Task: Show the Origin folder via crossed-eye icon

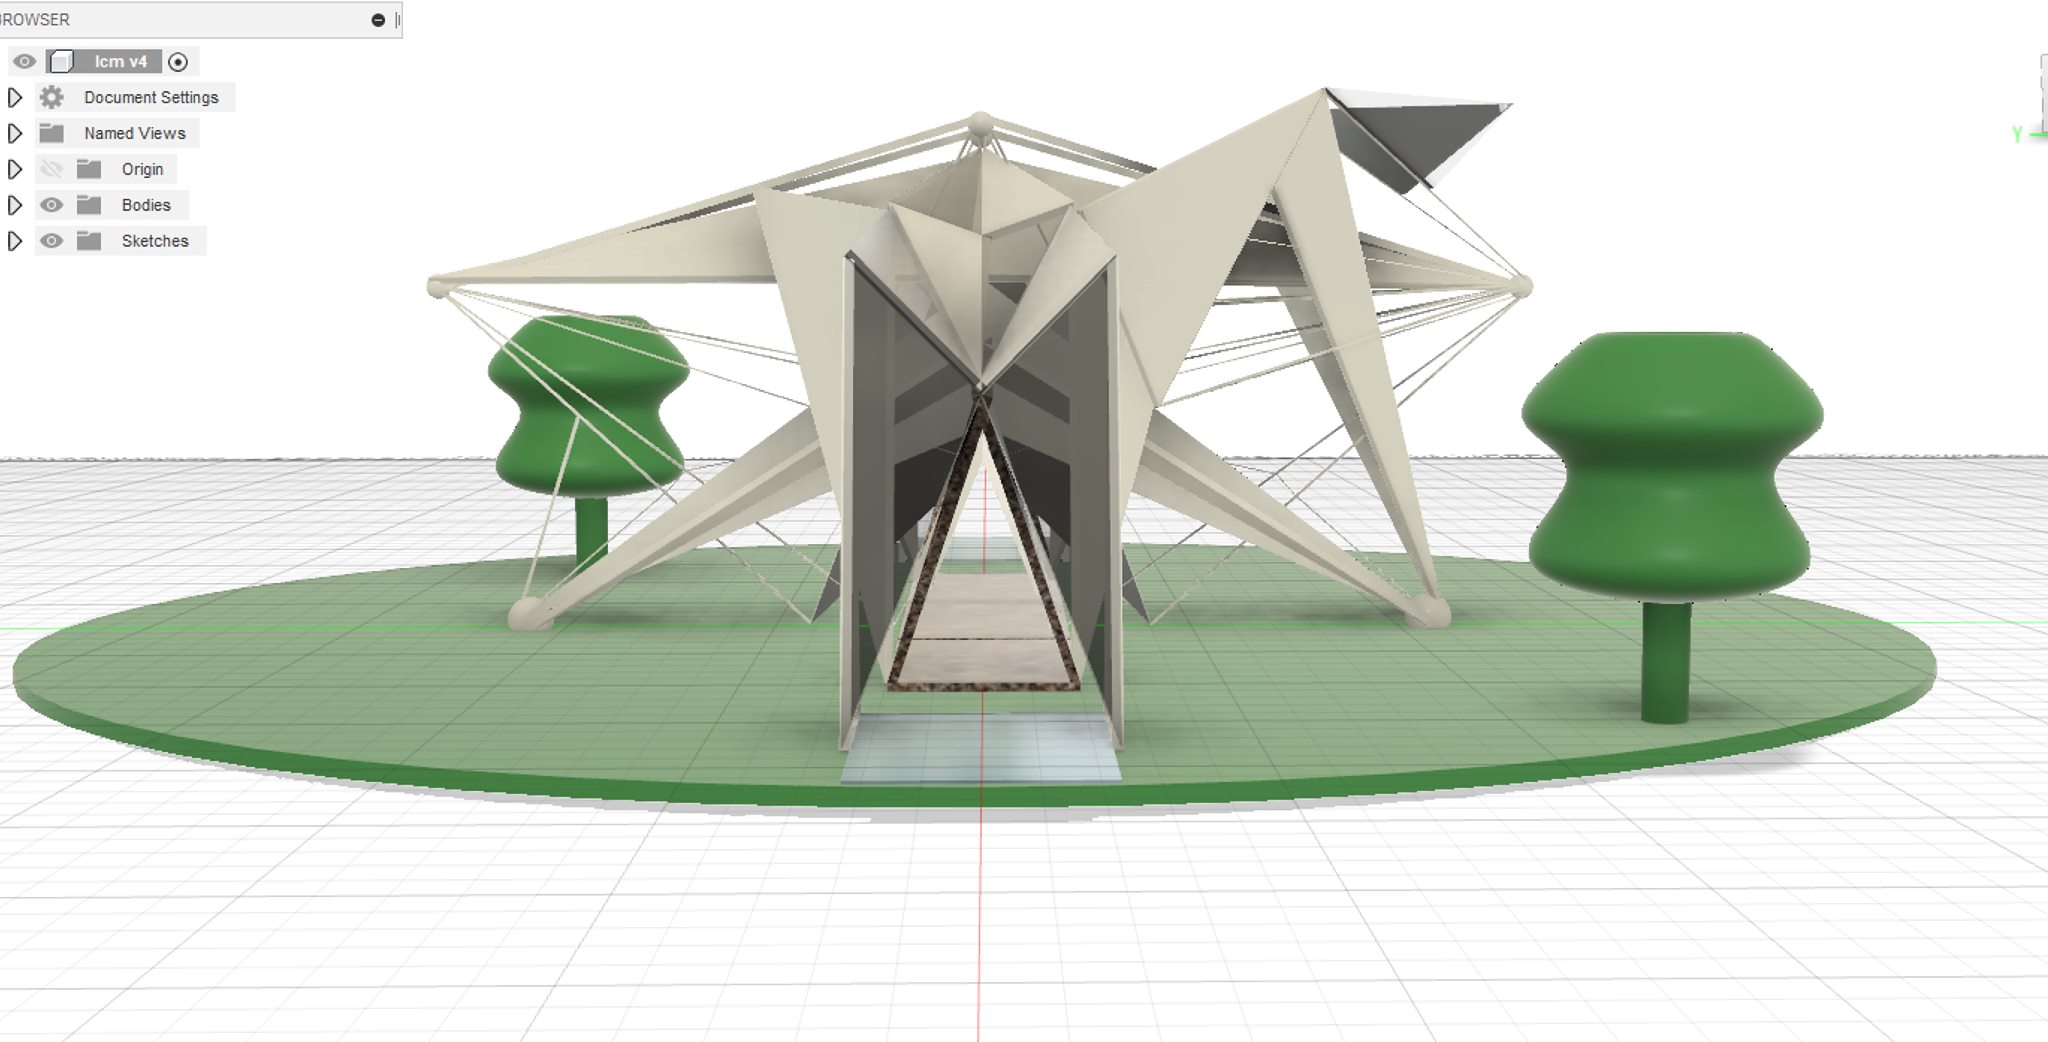Action: (51, 169)
